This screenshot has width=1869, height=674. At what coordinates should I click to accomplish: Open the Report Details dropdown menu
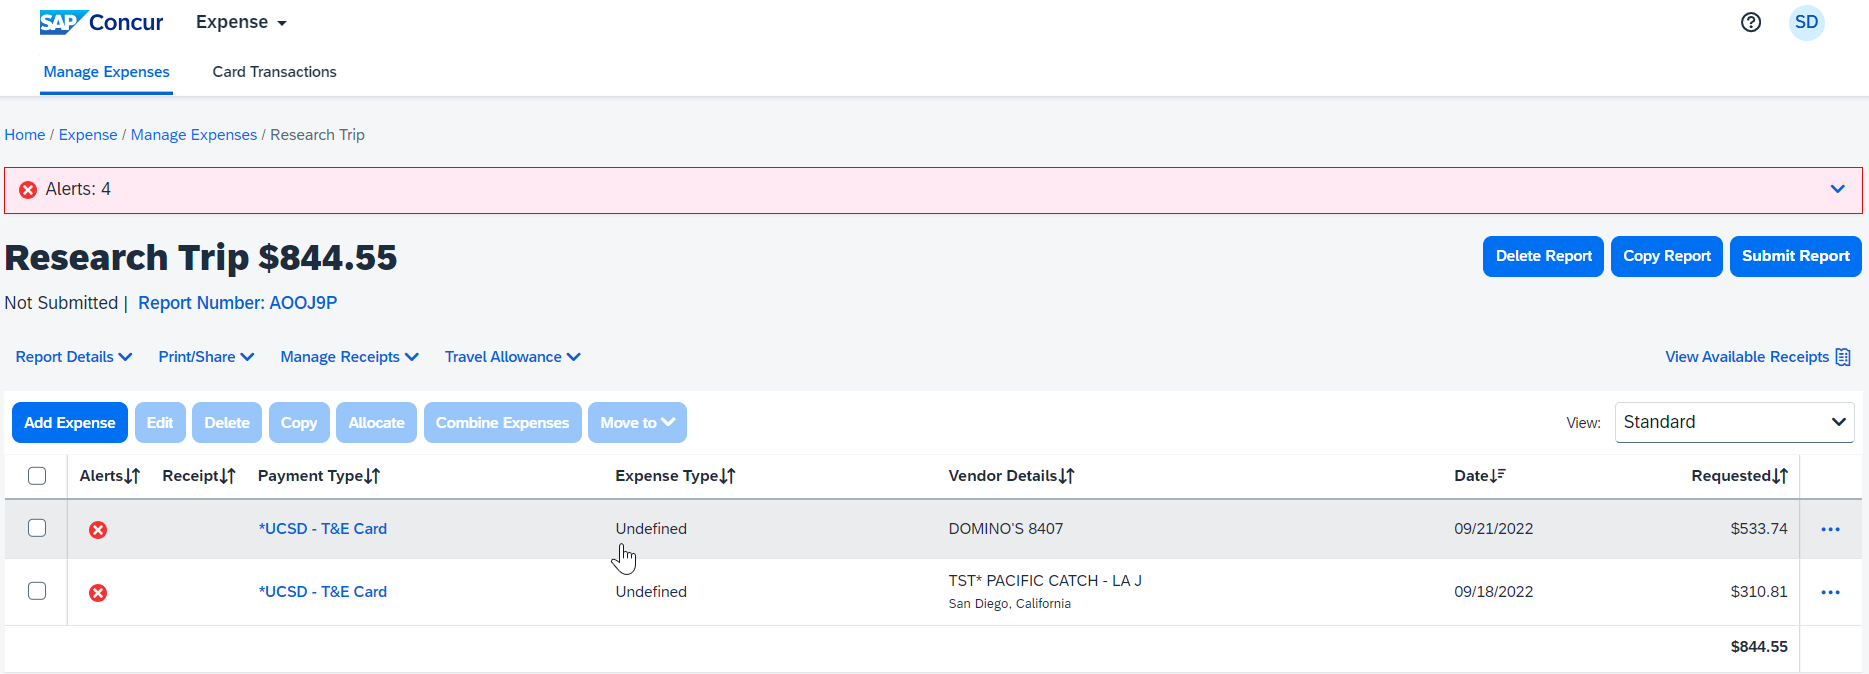[x=73, y=357]
